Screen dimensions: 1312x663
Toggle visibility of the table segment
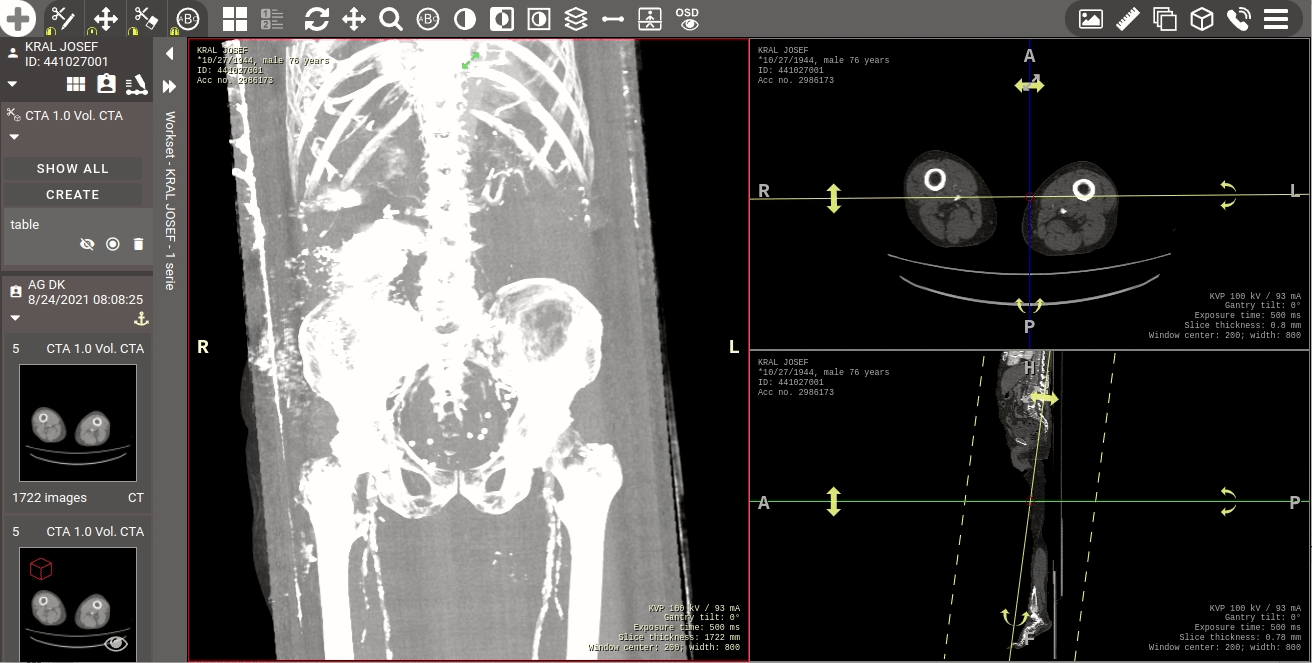tap(87, 244)
